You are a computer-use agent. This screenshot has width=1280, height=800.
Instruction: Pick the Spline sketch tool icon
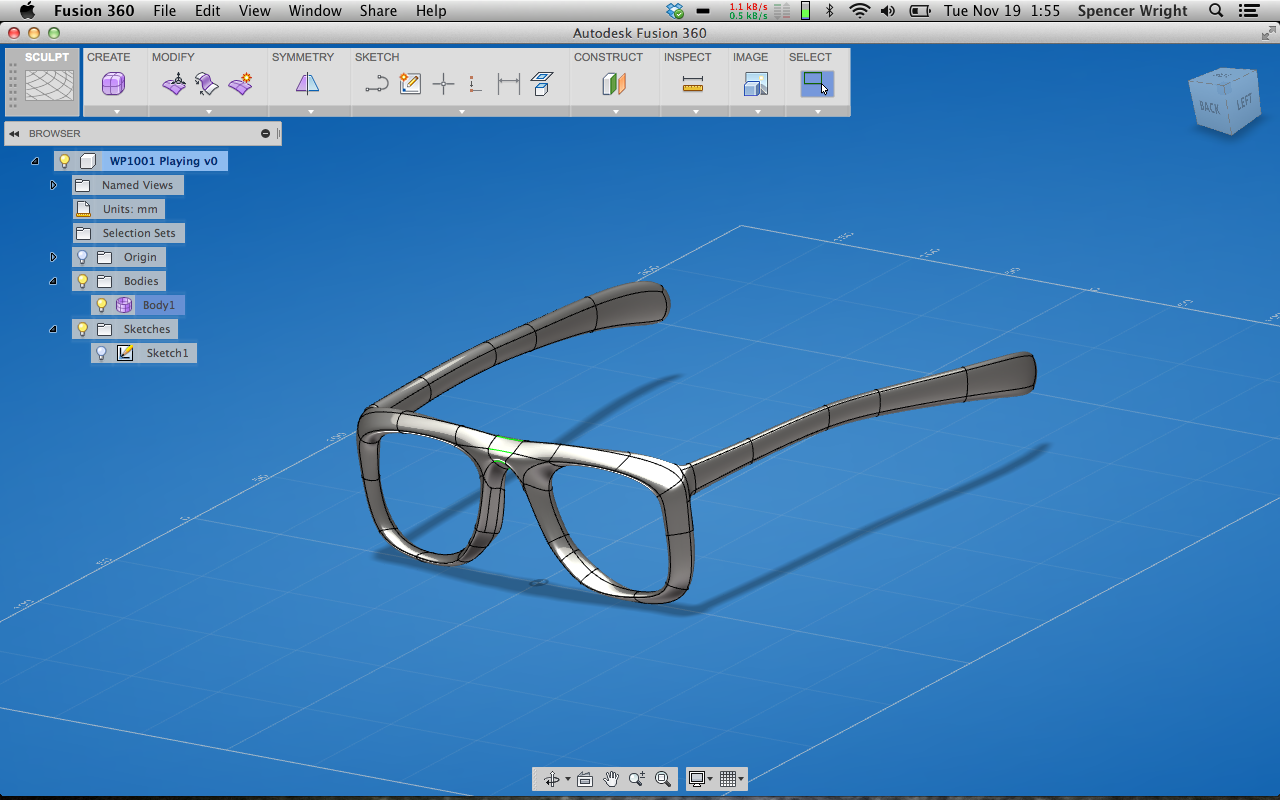(x=376, y=85)
